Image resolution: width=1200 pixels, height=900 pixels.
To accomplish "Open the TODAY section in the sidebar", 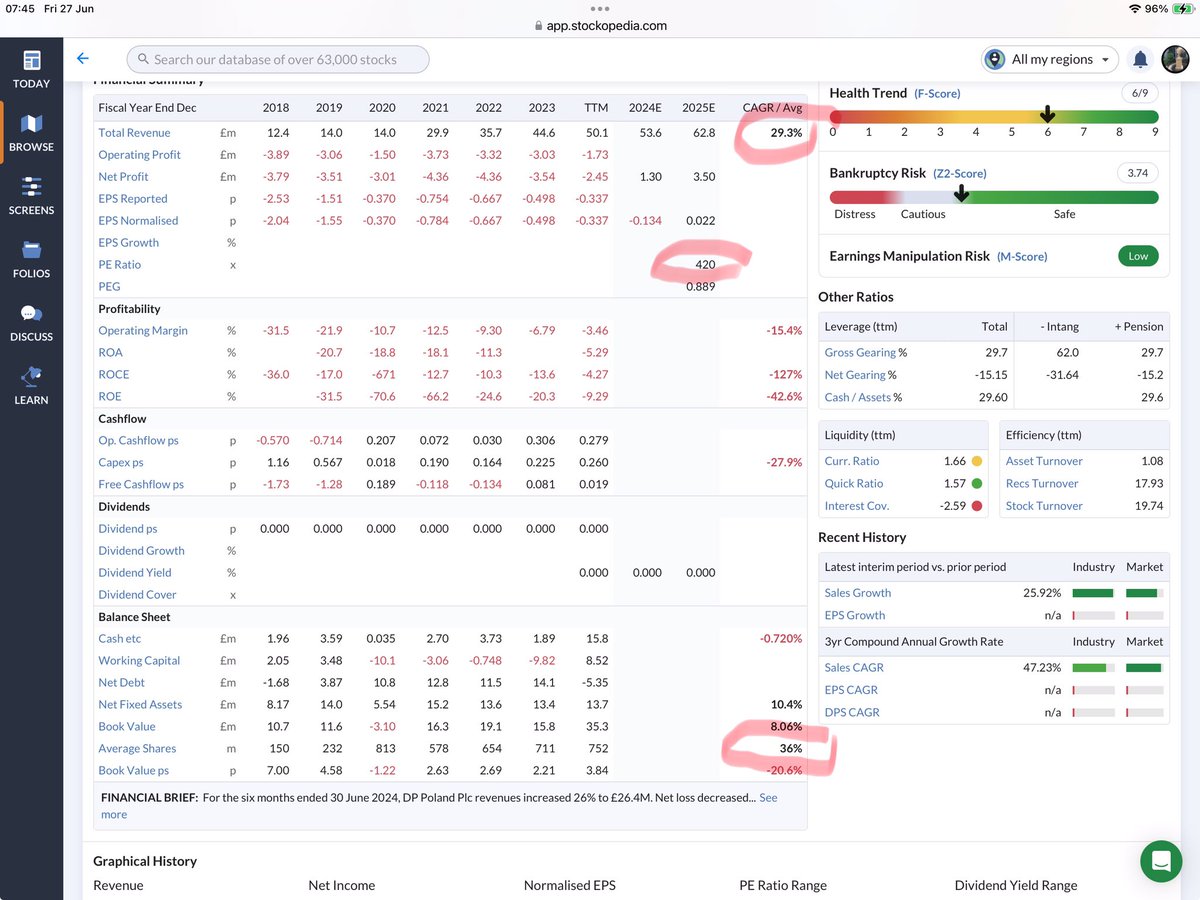I will pos(31,69).
